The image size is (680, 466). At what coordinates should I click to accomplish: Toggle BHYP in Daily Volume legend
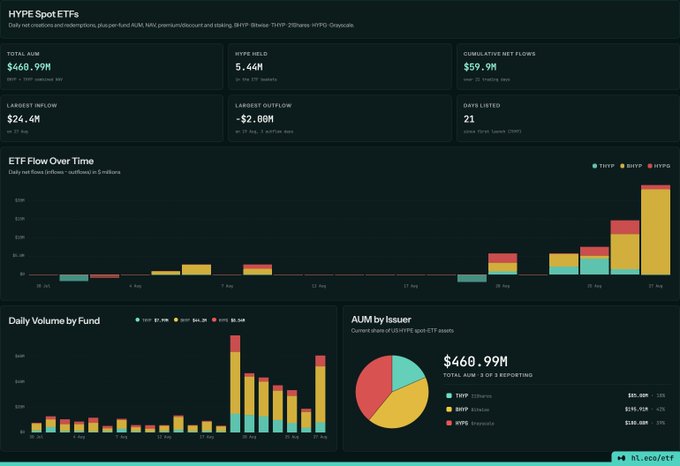pos(190,320)
